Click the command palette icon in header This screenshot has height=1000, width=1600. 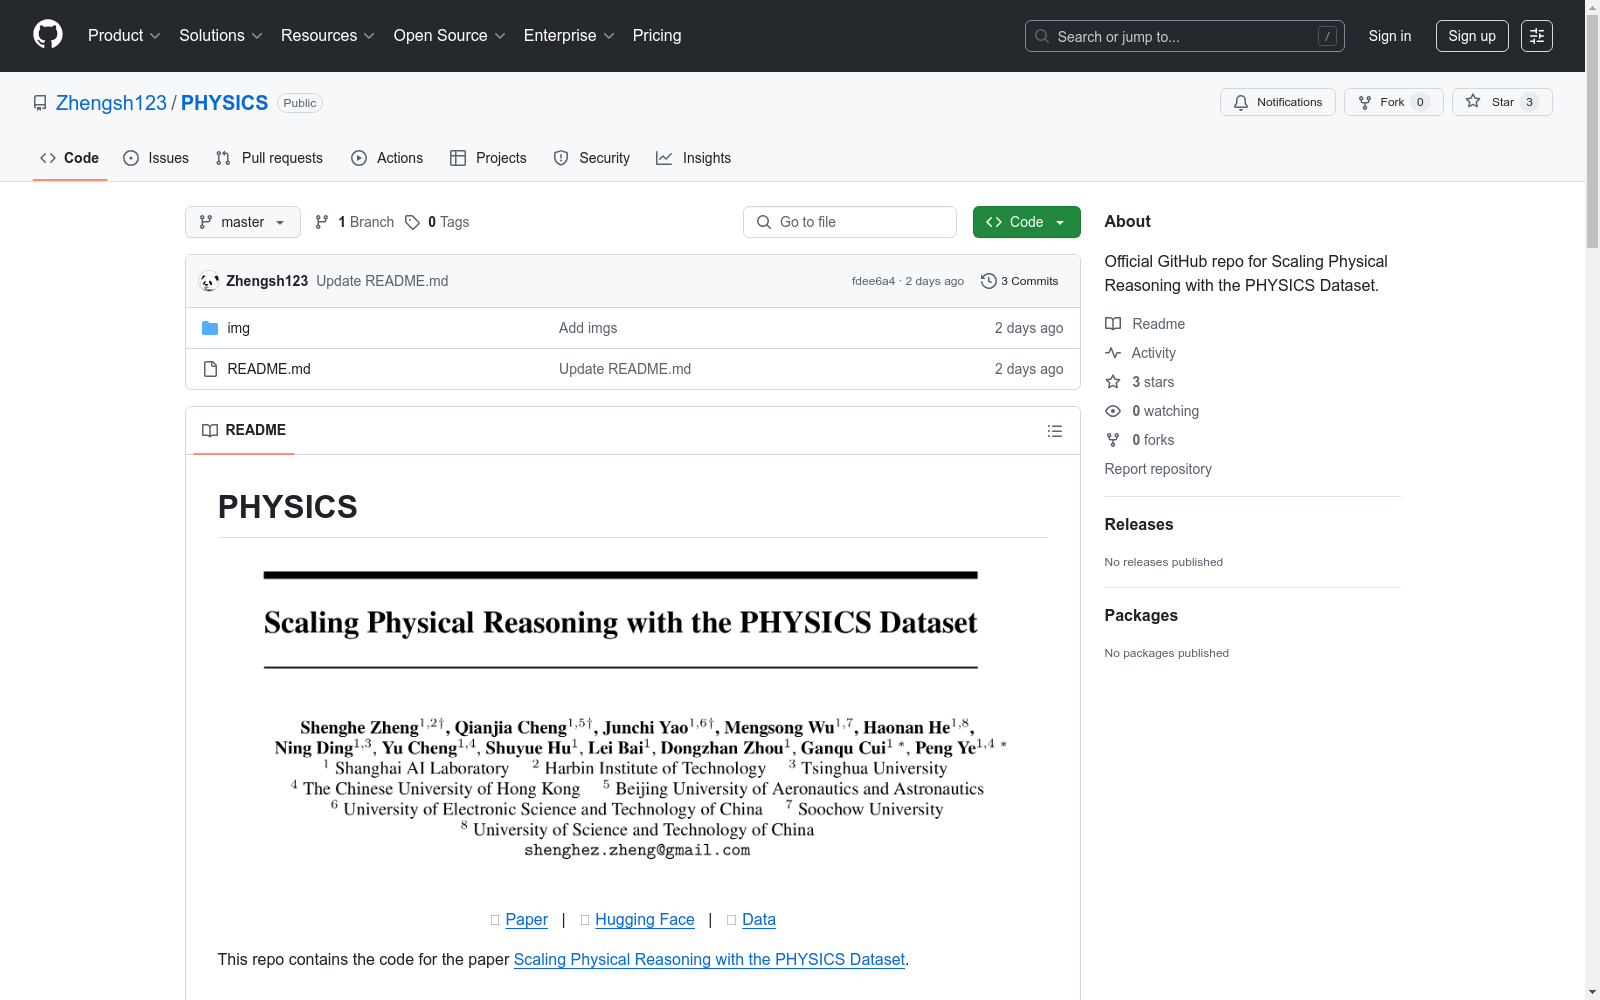(x=1537, y=36)
